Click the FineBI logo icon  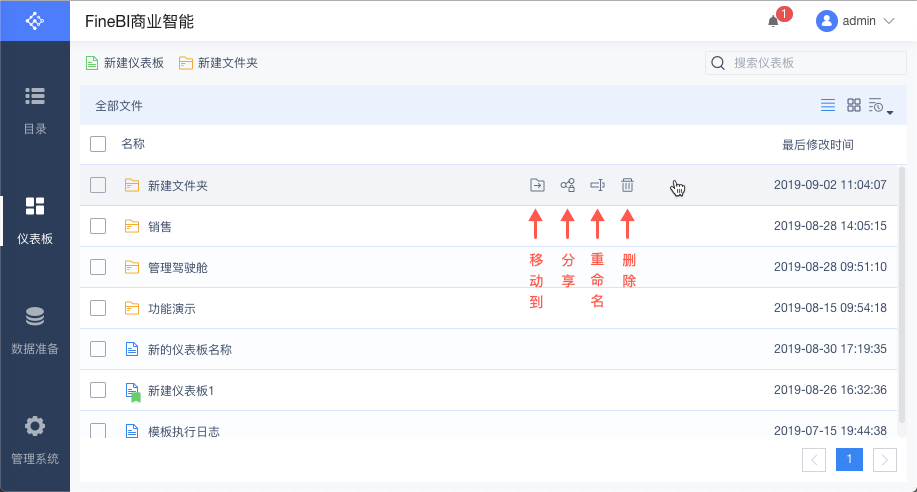[35, 21]
